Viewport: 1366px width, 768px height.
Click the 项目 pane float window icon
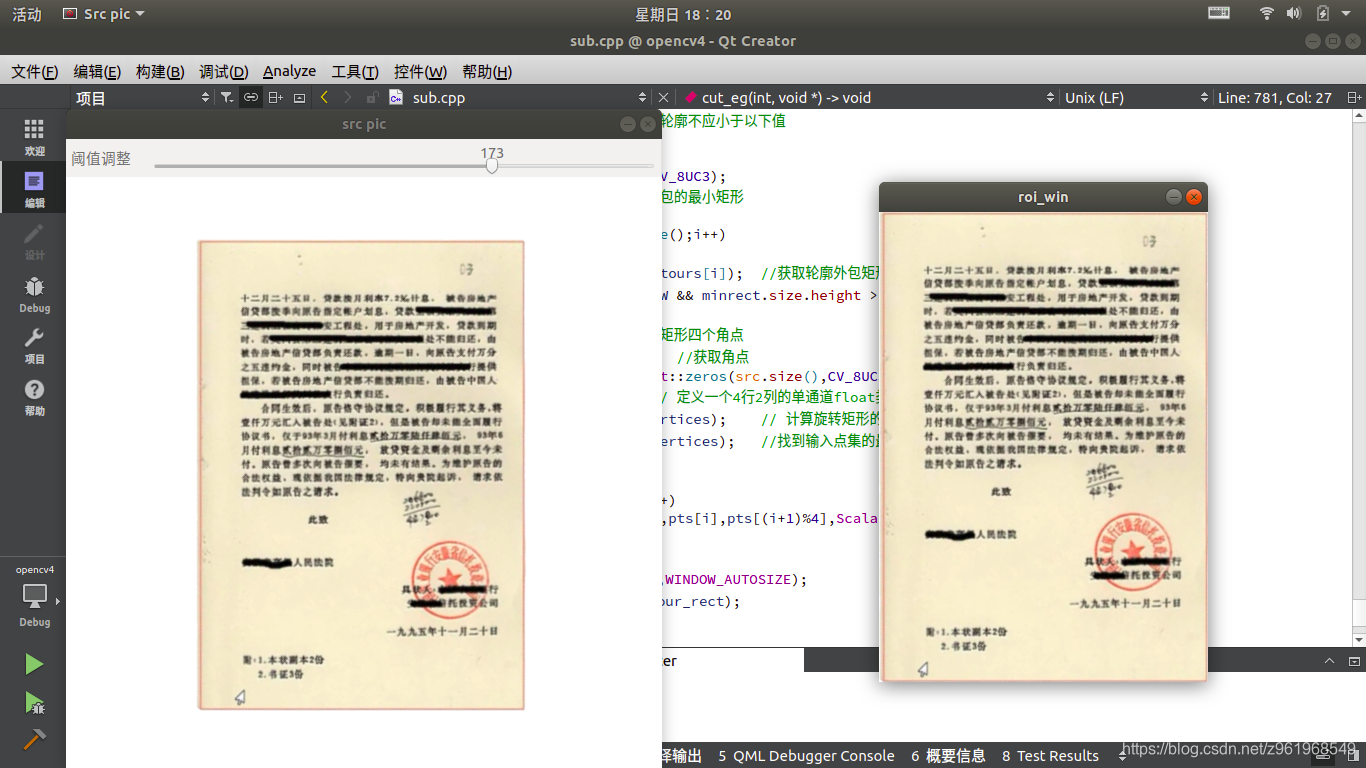(299, 97)
